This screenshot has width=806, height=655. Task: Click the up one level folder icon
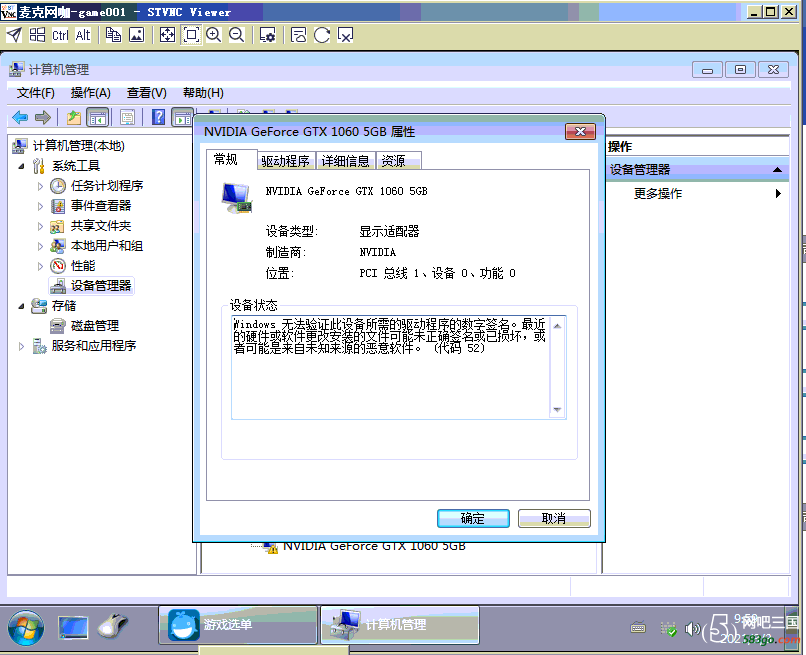pos(74,118)
